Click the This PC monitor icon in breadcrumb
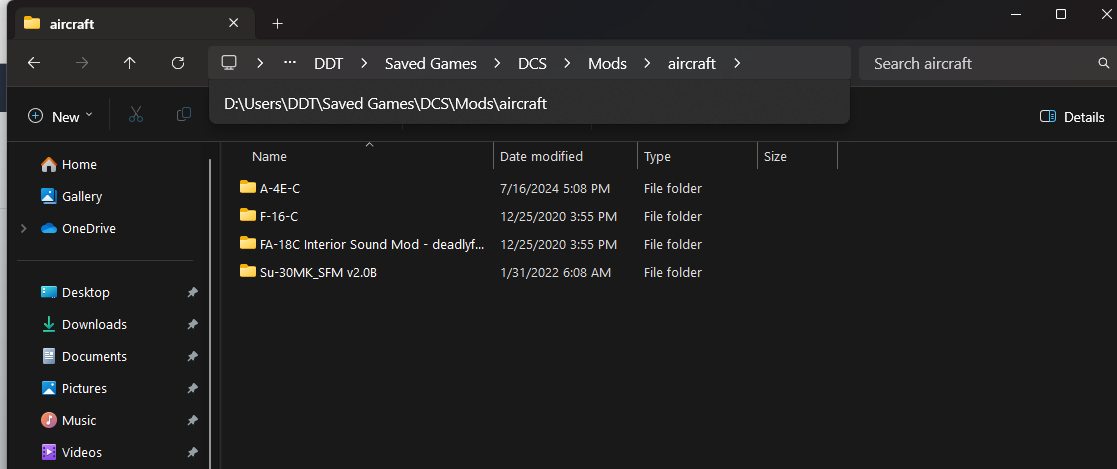Screen dimensions: 1117x469 click(229, 63)
